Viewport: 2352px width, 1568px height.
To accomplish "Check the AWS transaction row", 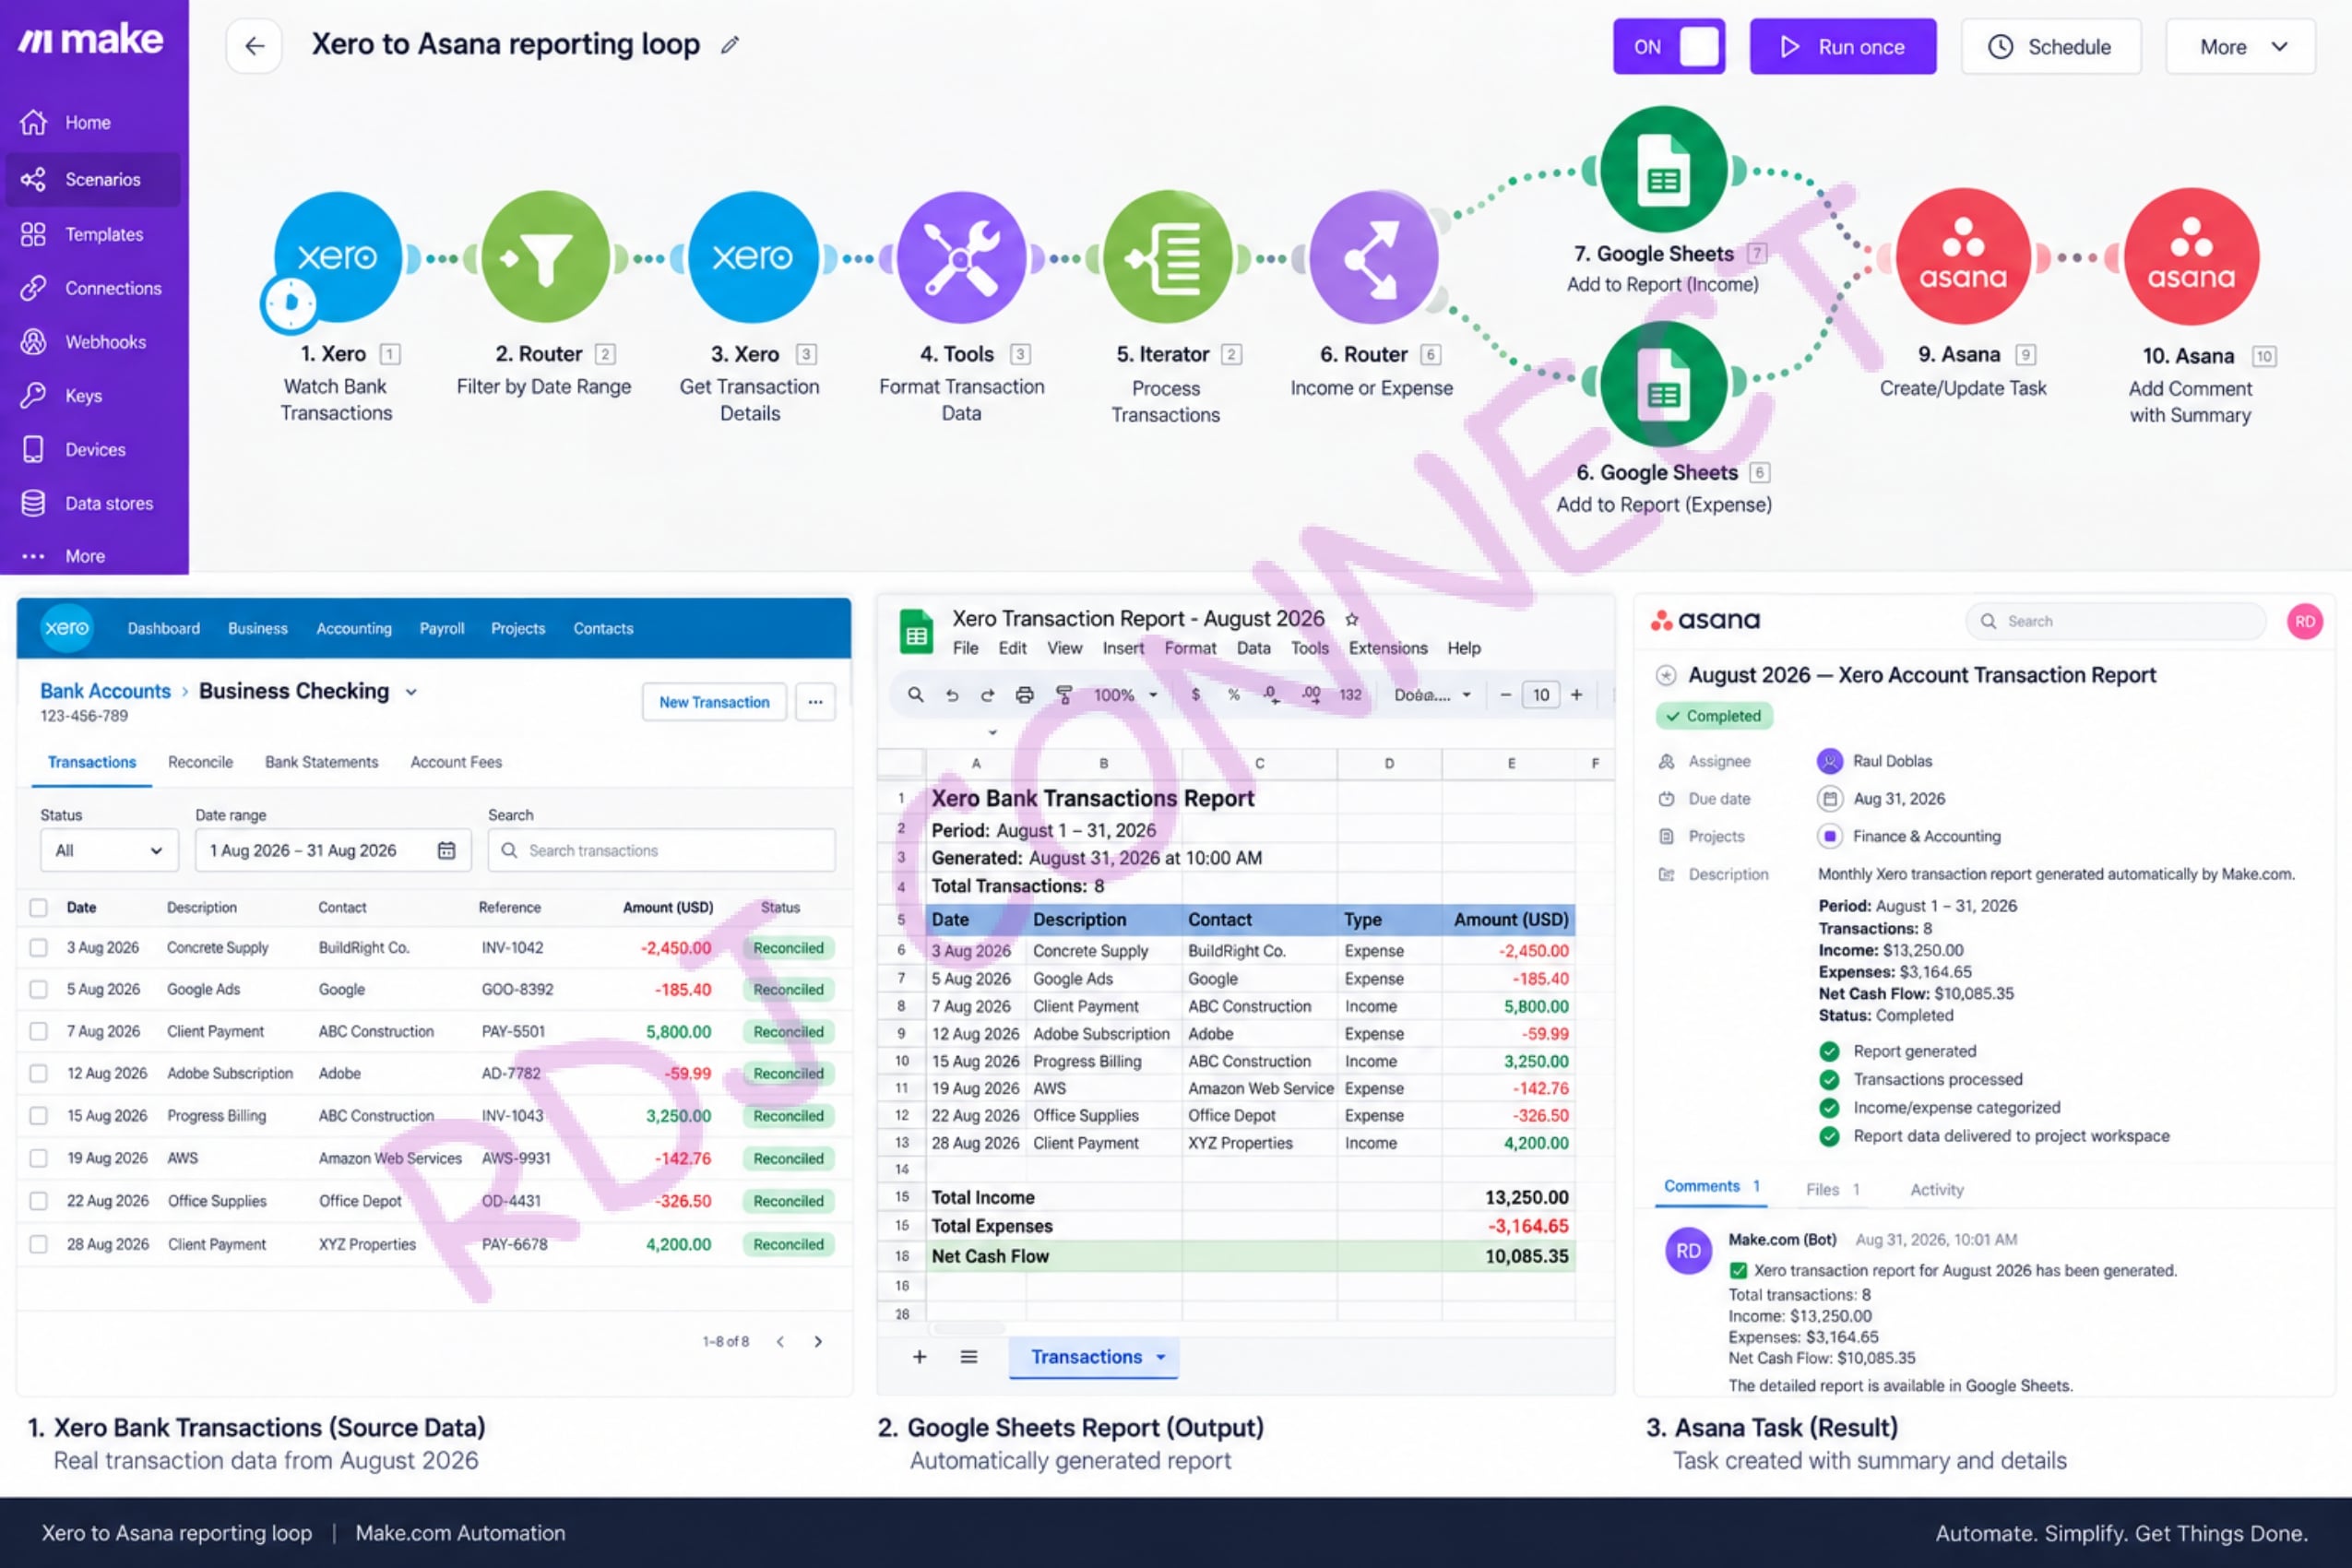I will point(38,1159).
